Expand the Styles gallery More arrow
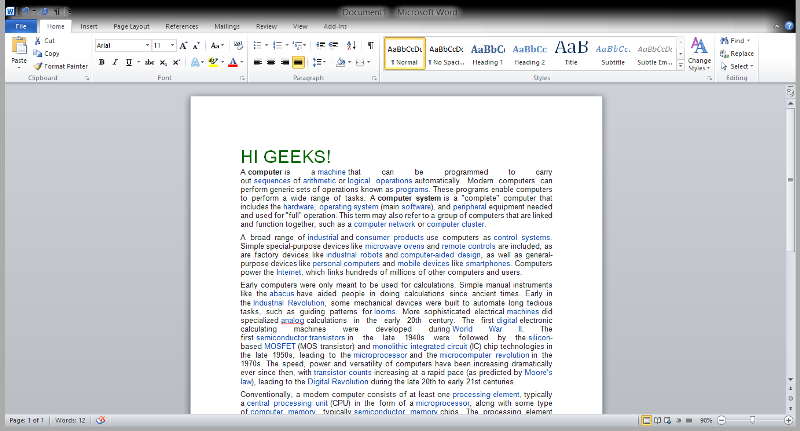The height and width of the screenshot is (431, 800). [x=680, y=66]
